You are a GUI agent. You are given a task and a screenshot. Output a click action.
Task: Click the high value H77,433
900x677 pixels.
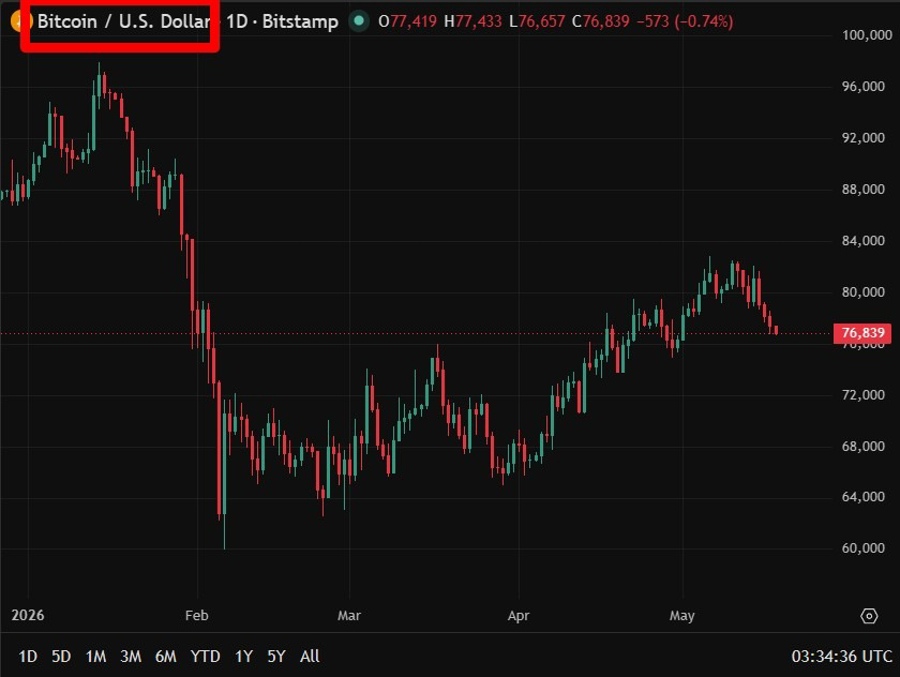click(473, 22)
